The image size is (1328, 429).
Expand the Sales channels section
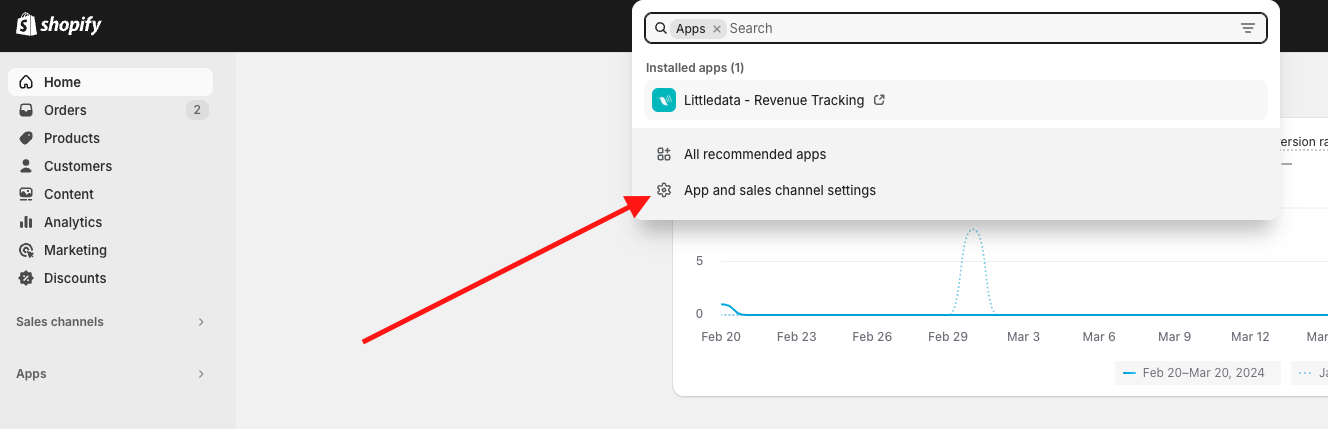pyautogui.click(x=201, y=322)
